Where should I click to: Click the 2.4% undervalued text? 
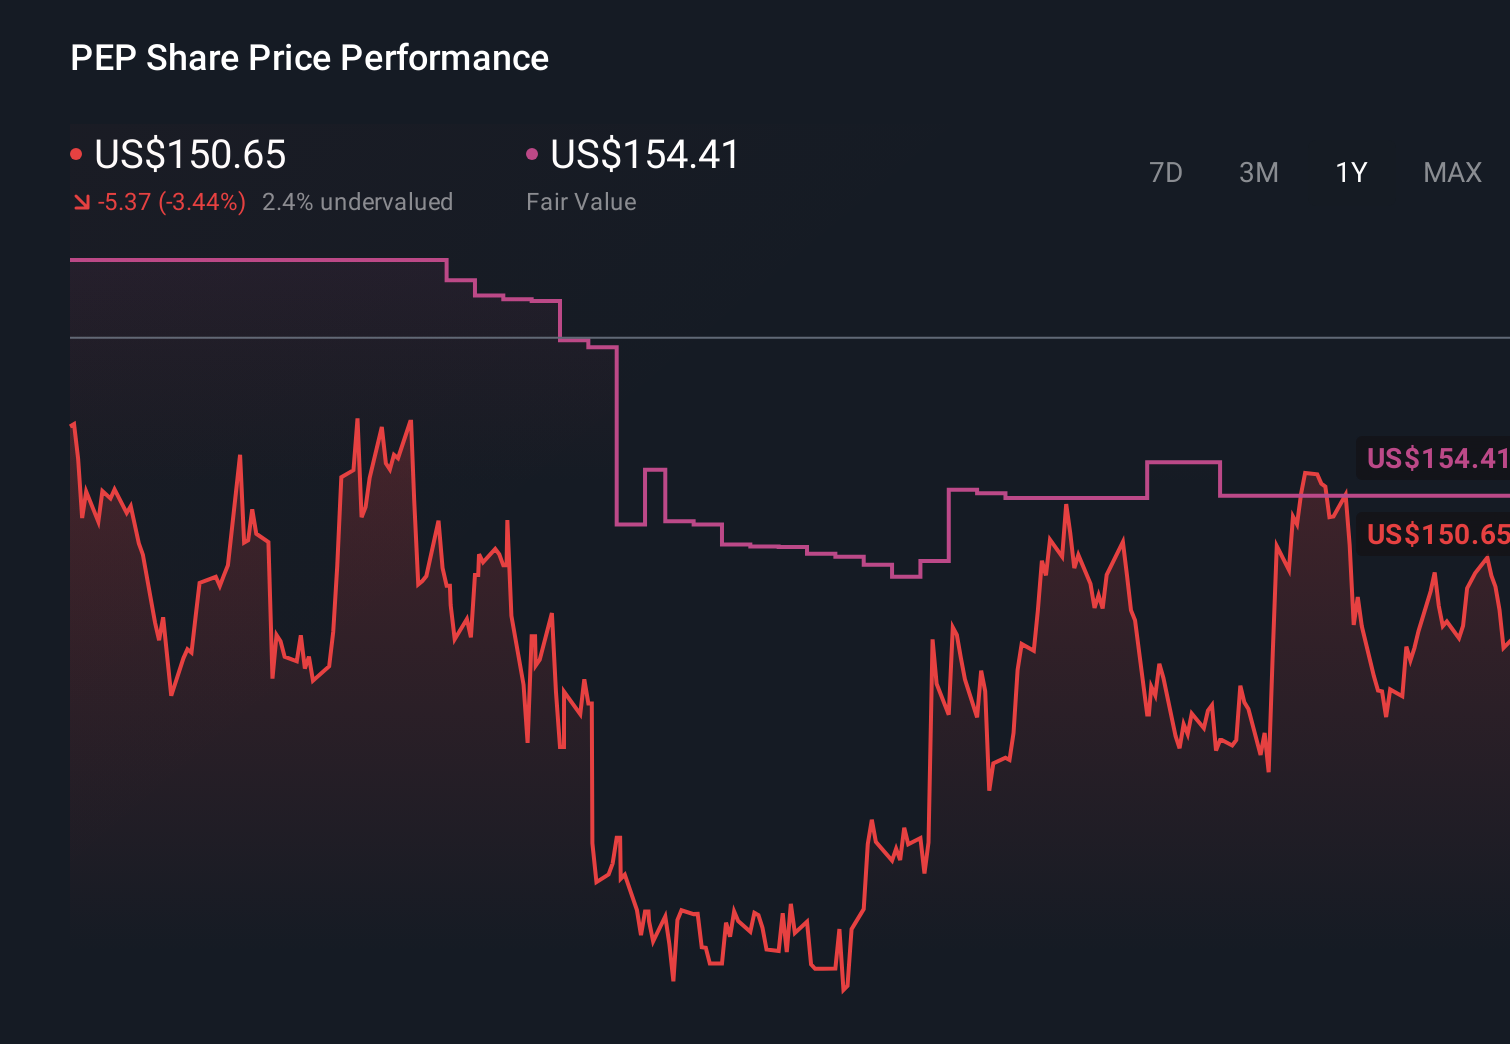coord(358,201)
